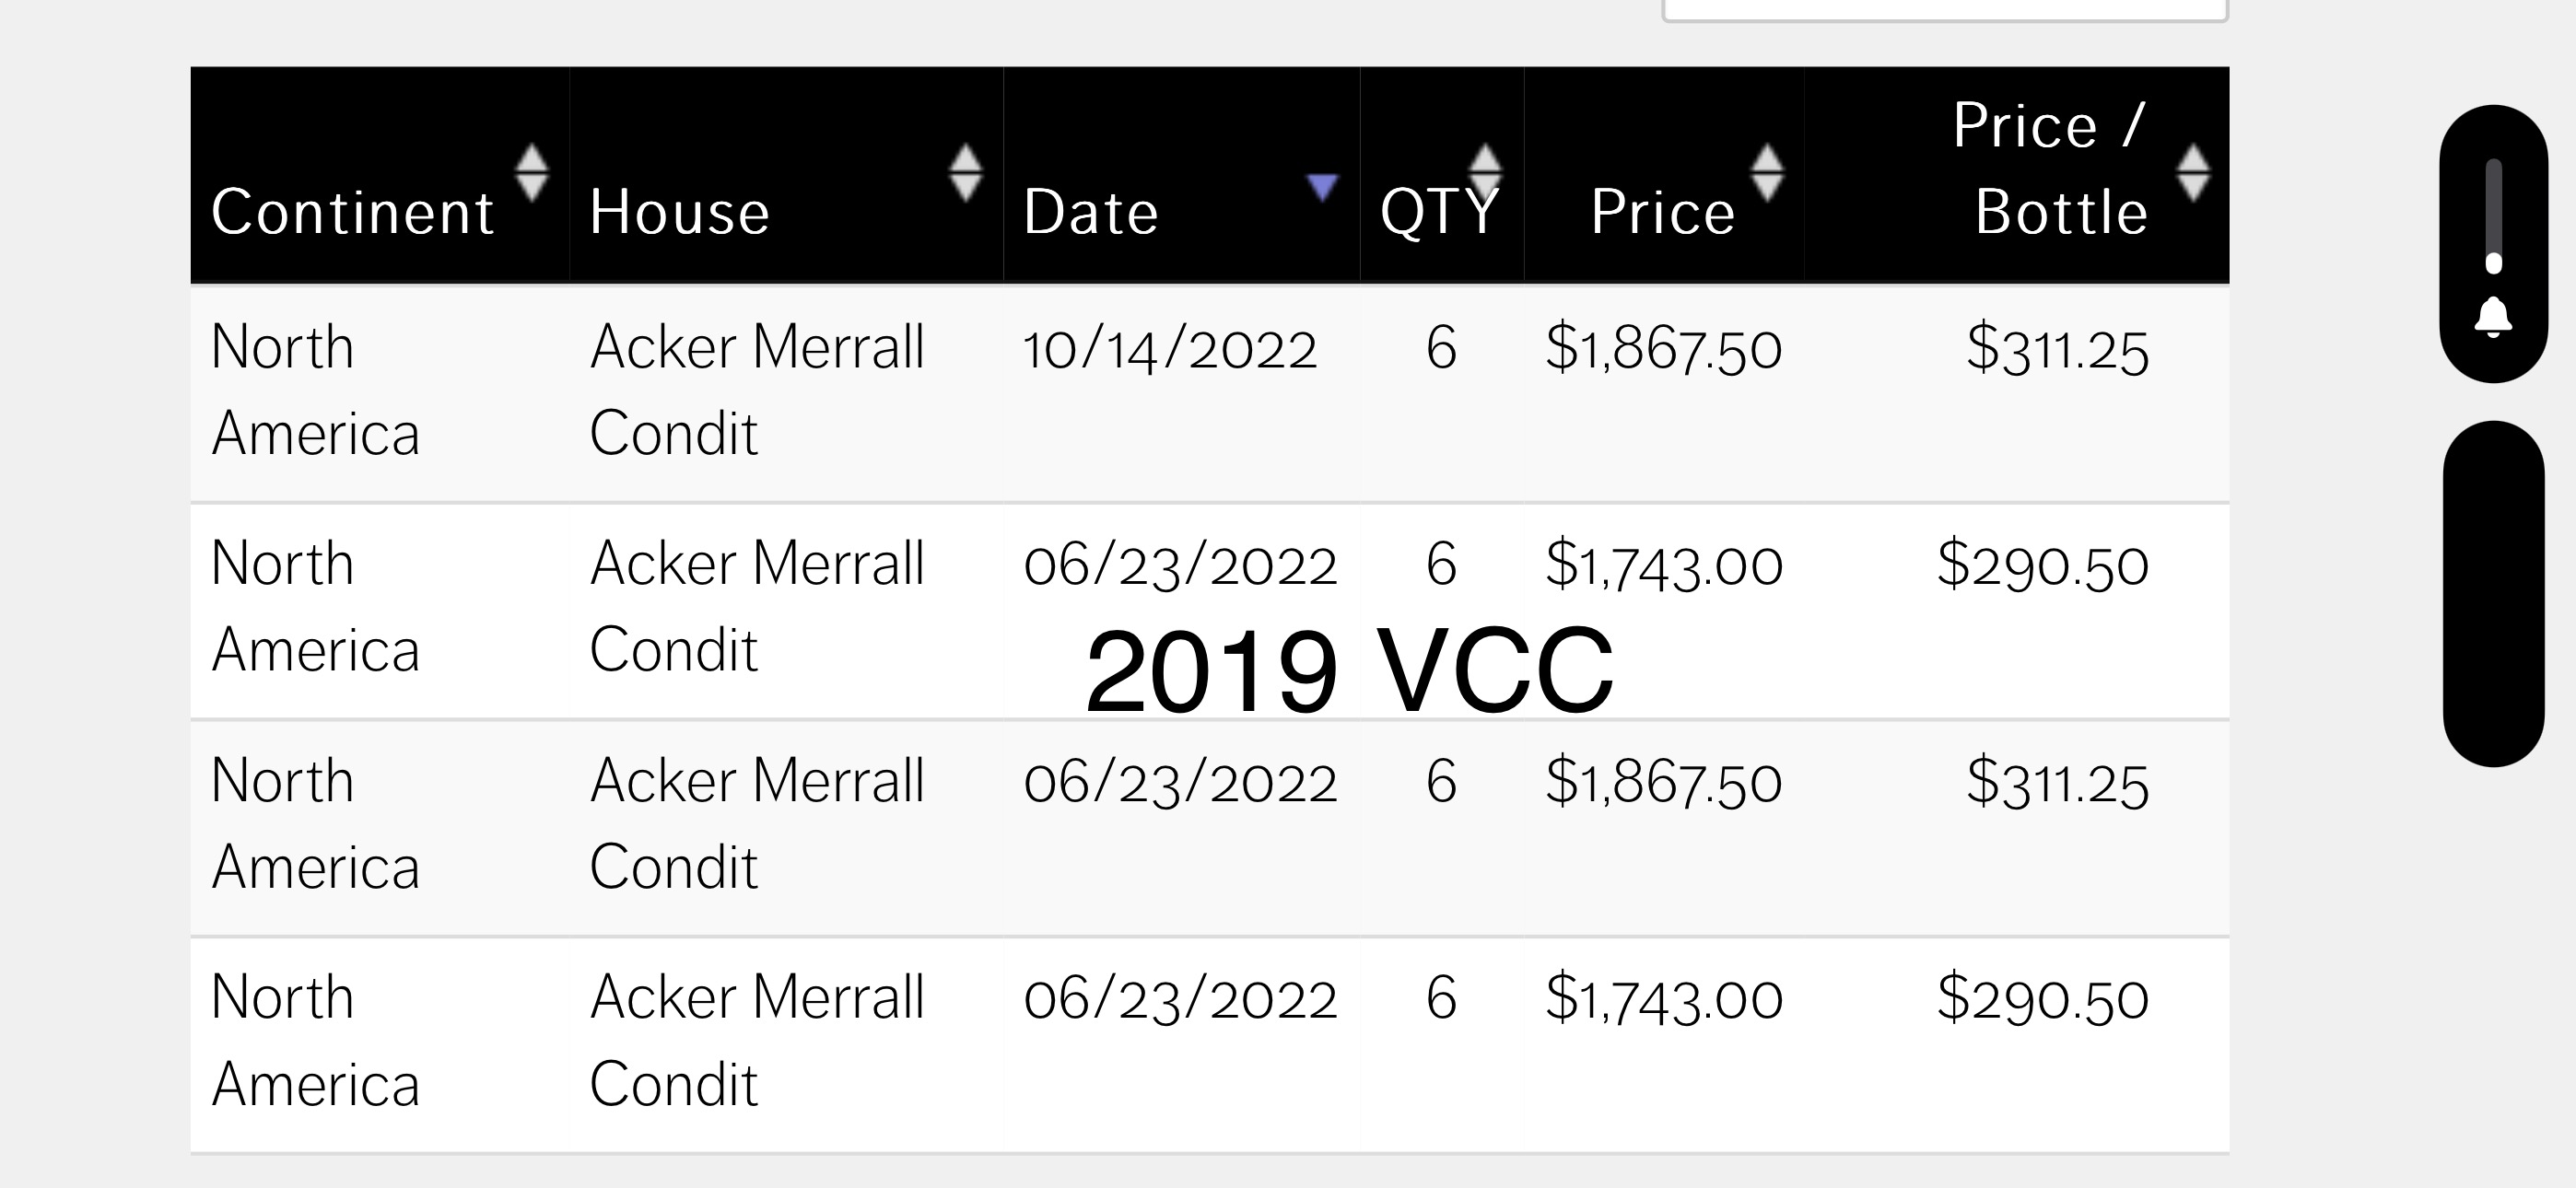Sort table by Continent column arrows
Viewport: 2576px width, 1188px height.
click(x=531, y=173)
